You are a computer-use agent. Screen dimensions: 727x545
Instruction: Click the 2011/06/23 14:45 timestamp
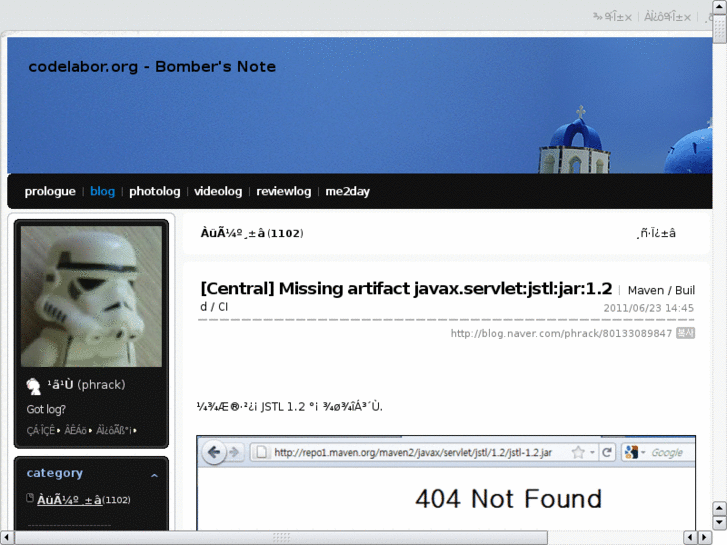(x=648, y=308)
